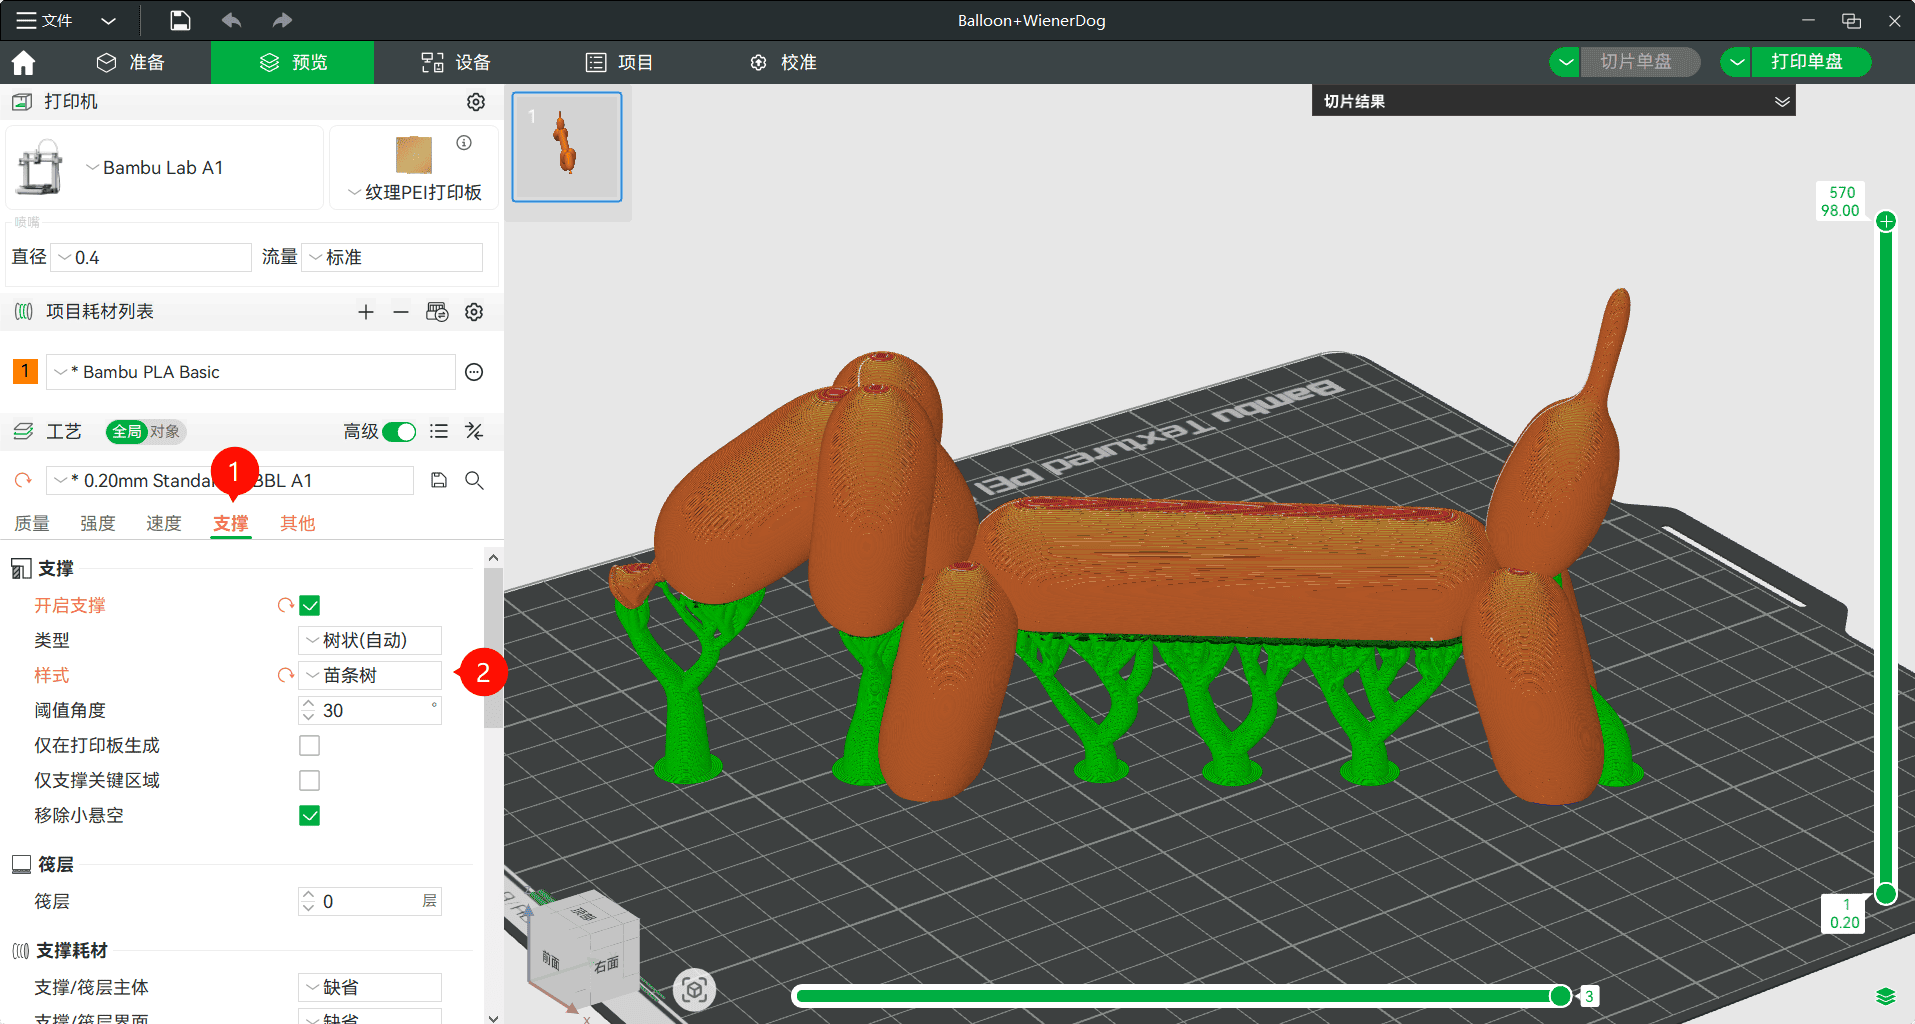Open 强度 settings tab
This screenshot has height=1024, width=1915.
pyautogui.click(x=98, y=523)
